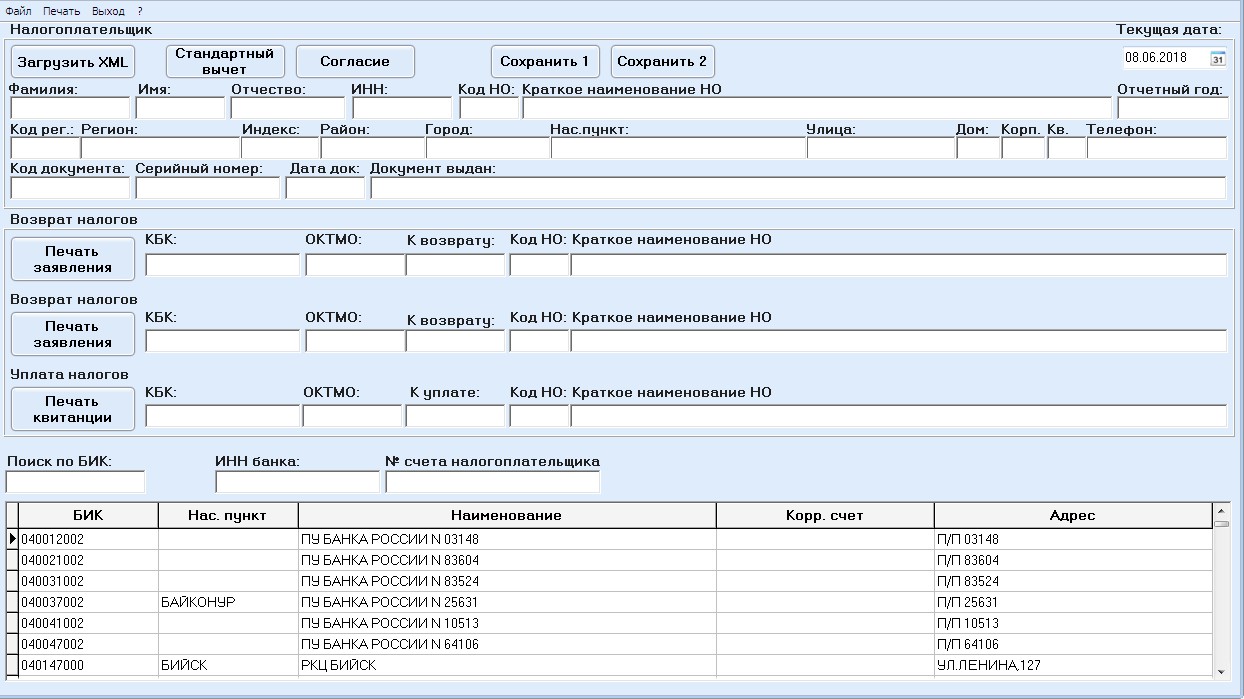Focus the Дата док. input field
Screen dimensions: 1244x699
[x=325, y=188]
